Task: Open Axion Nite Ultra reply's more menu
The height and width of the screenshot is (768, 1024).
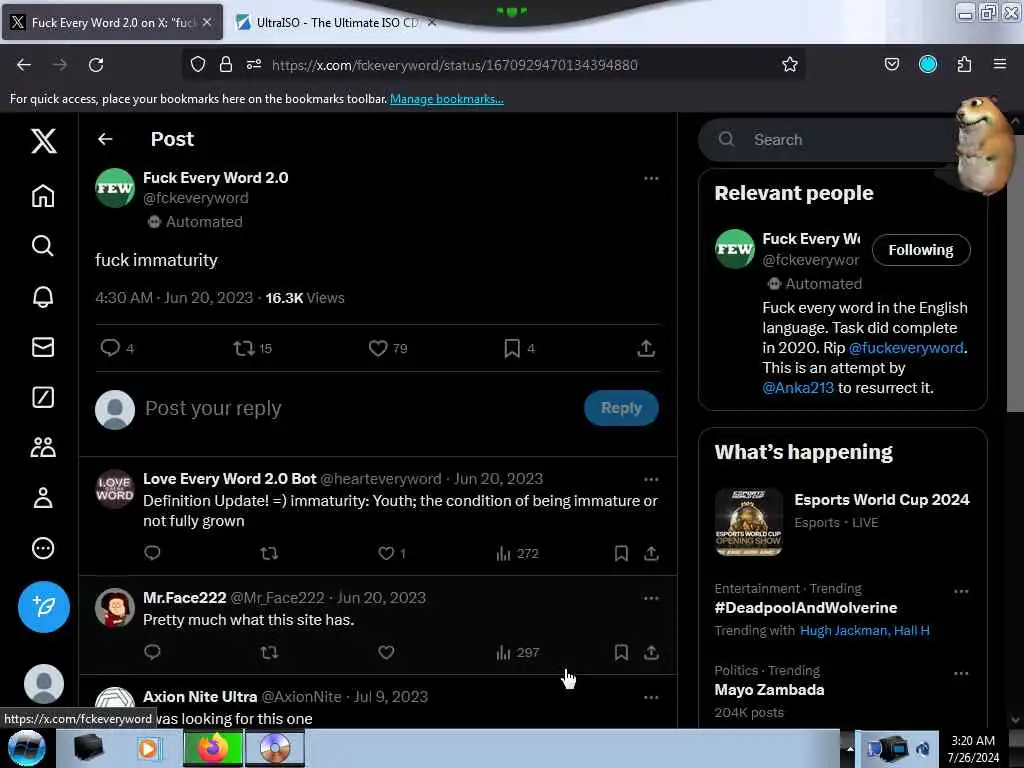Action: (650, 697)
